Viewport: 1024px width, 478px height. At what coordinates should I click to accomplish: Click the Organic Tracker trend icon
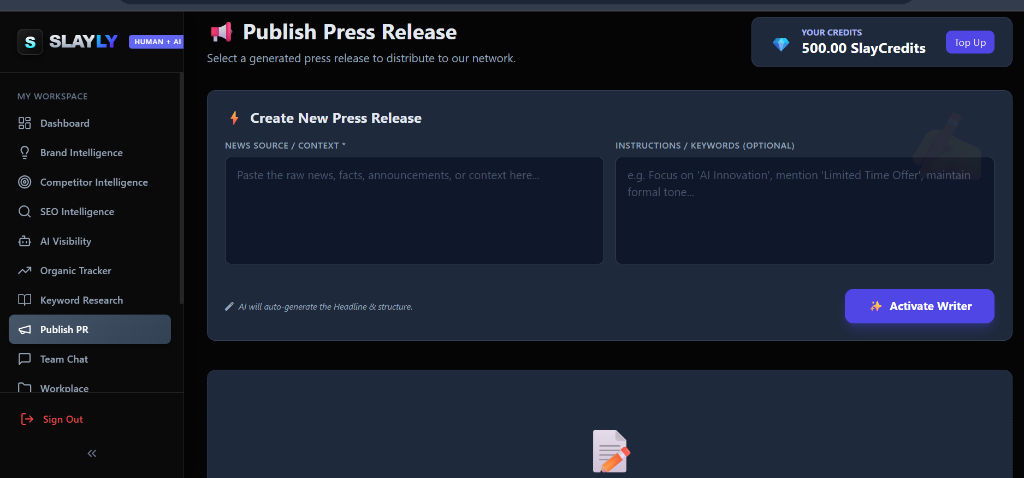pyautogui.click(x=25, y=271)
